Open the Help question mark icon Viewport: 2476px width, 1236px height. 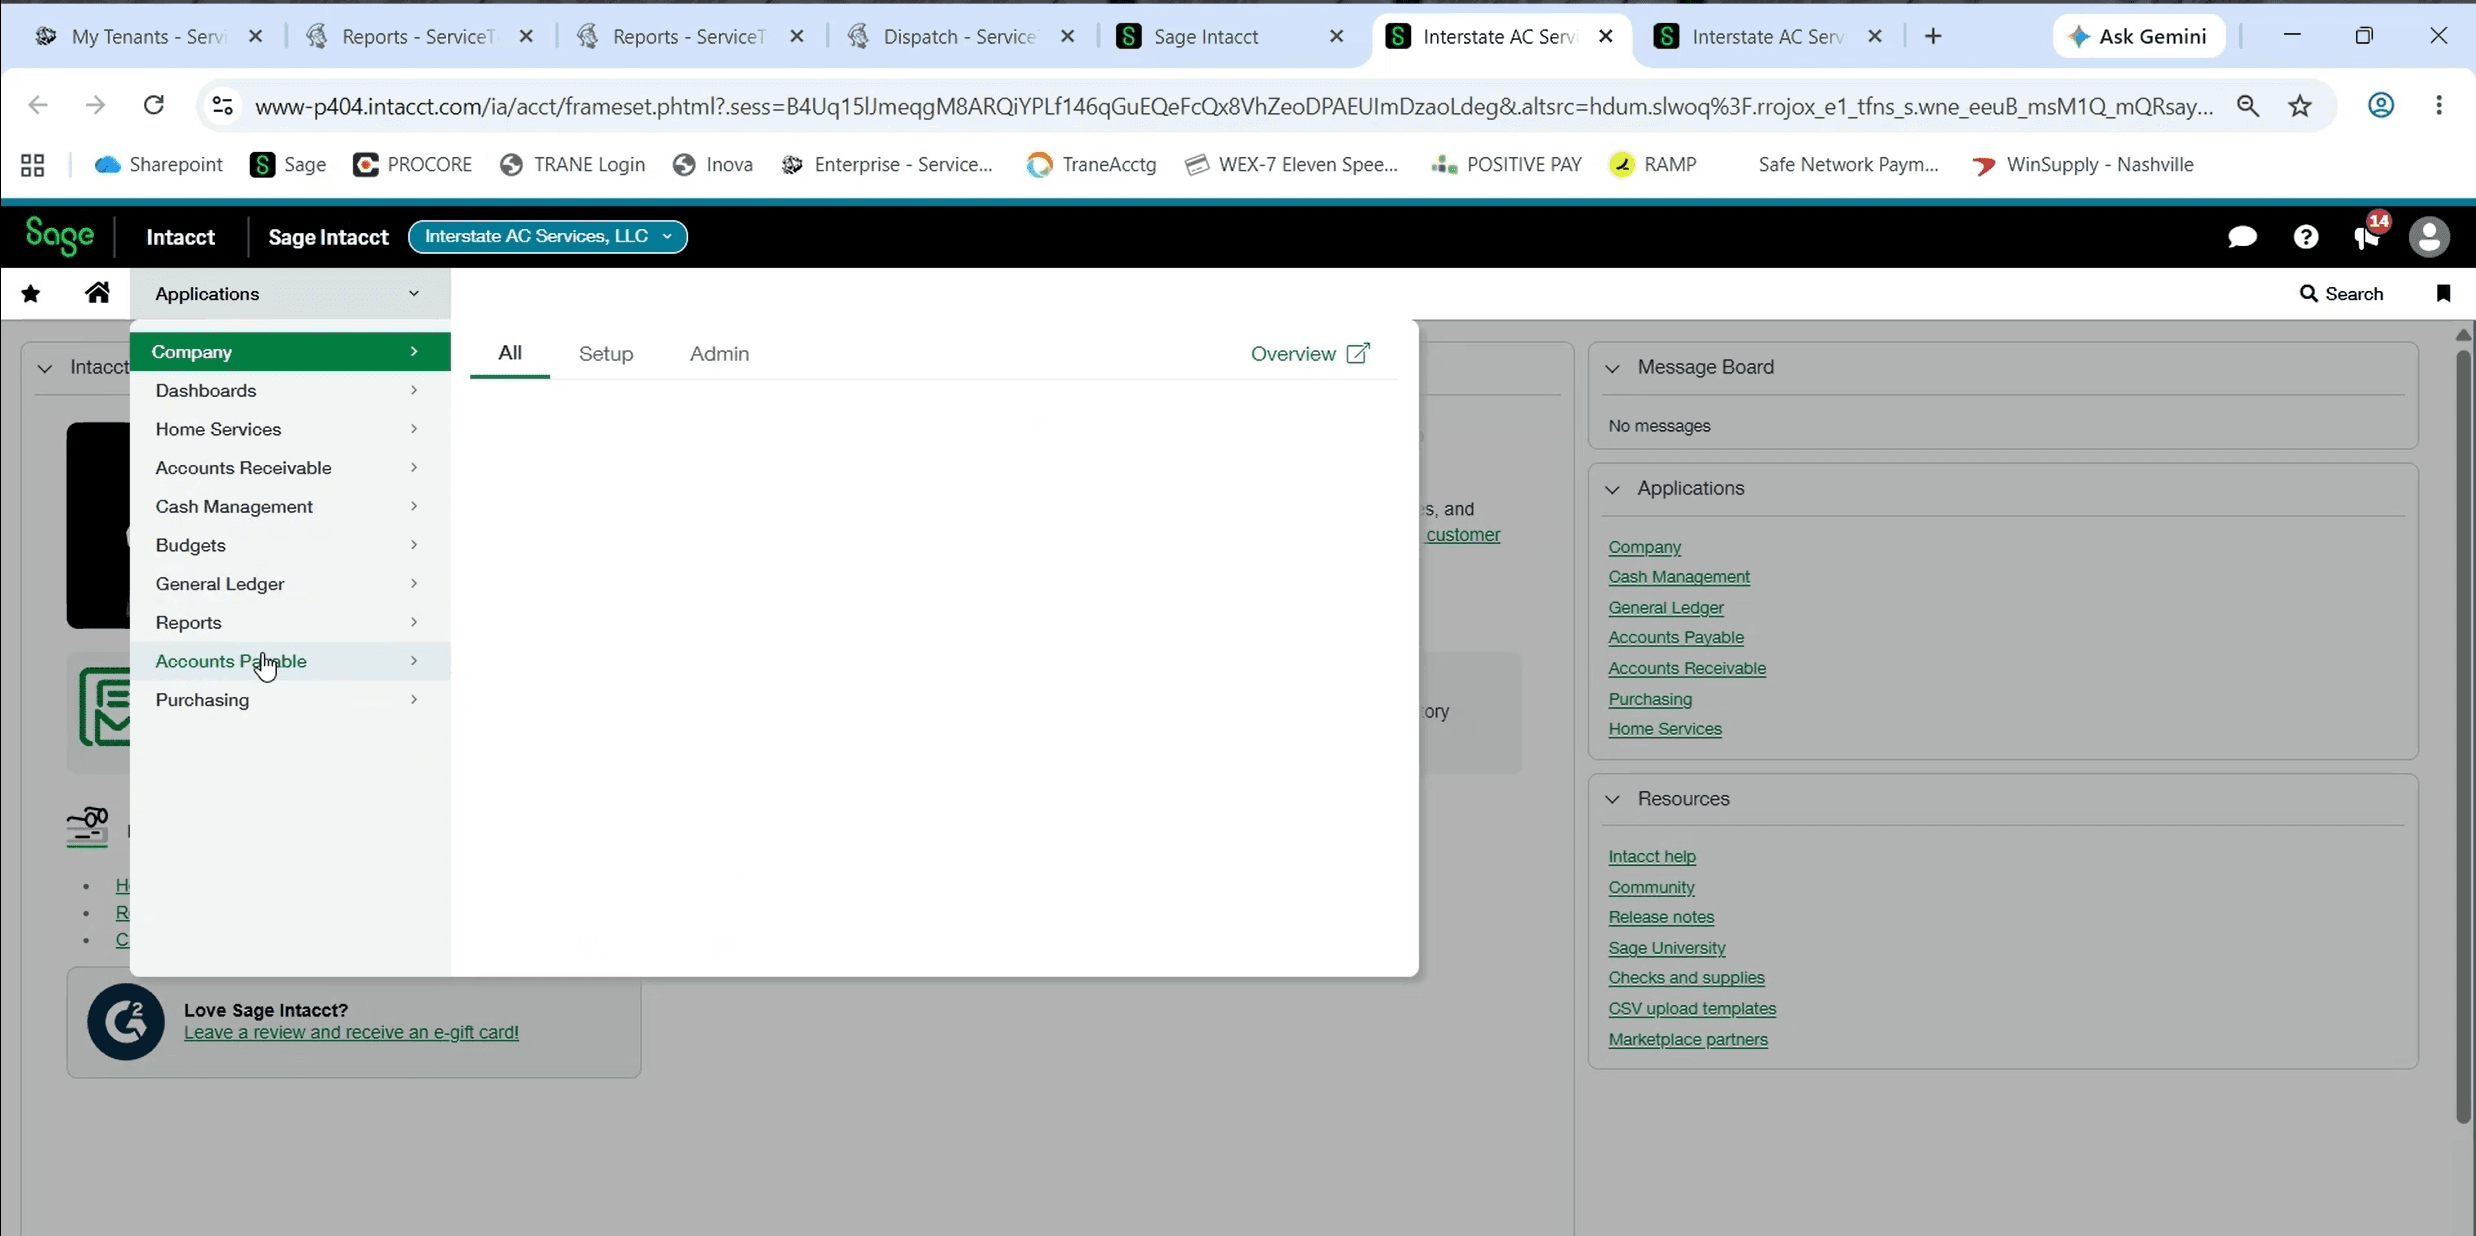pyautogui.click(x=2306, y=237)
